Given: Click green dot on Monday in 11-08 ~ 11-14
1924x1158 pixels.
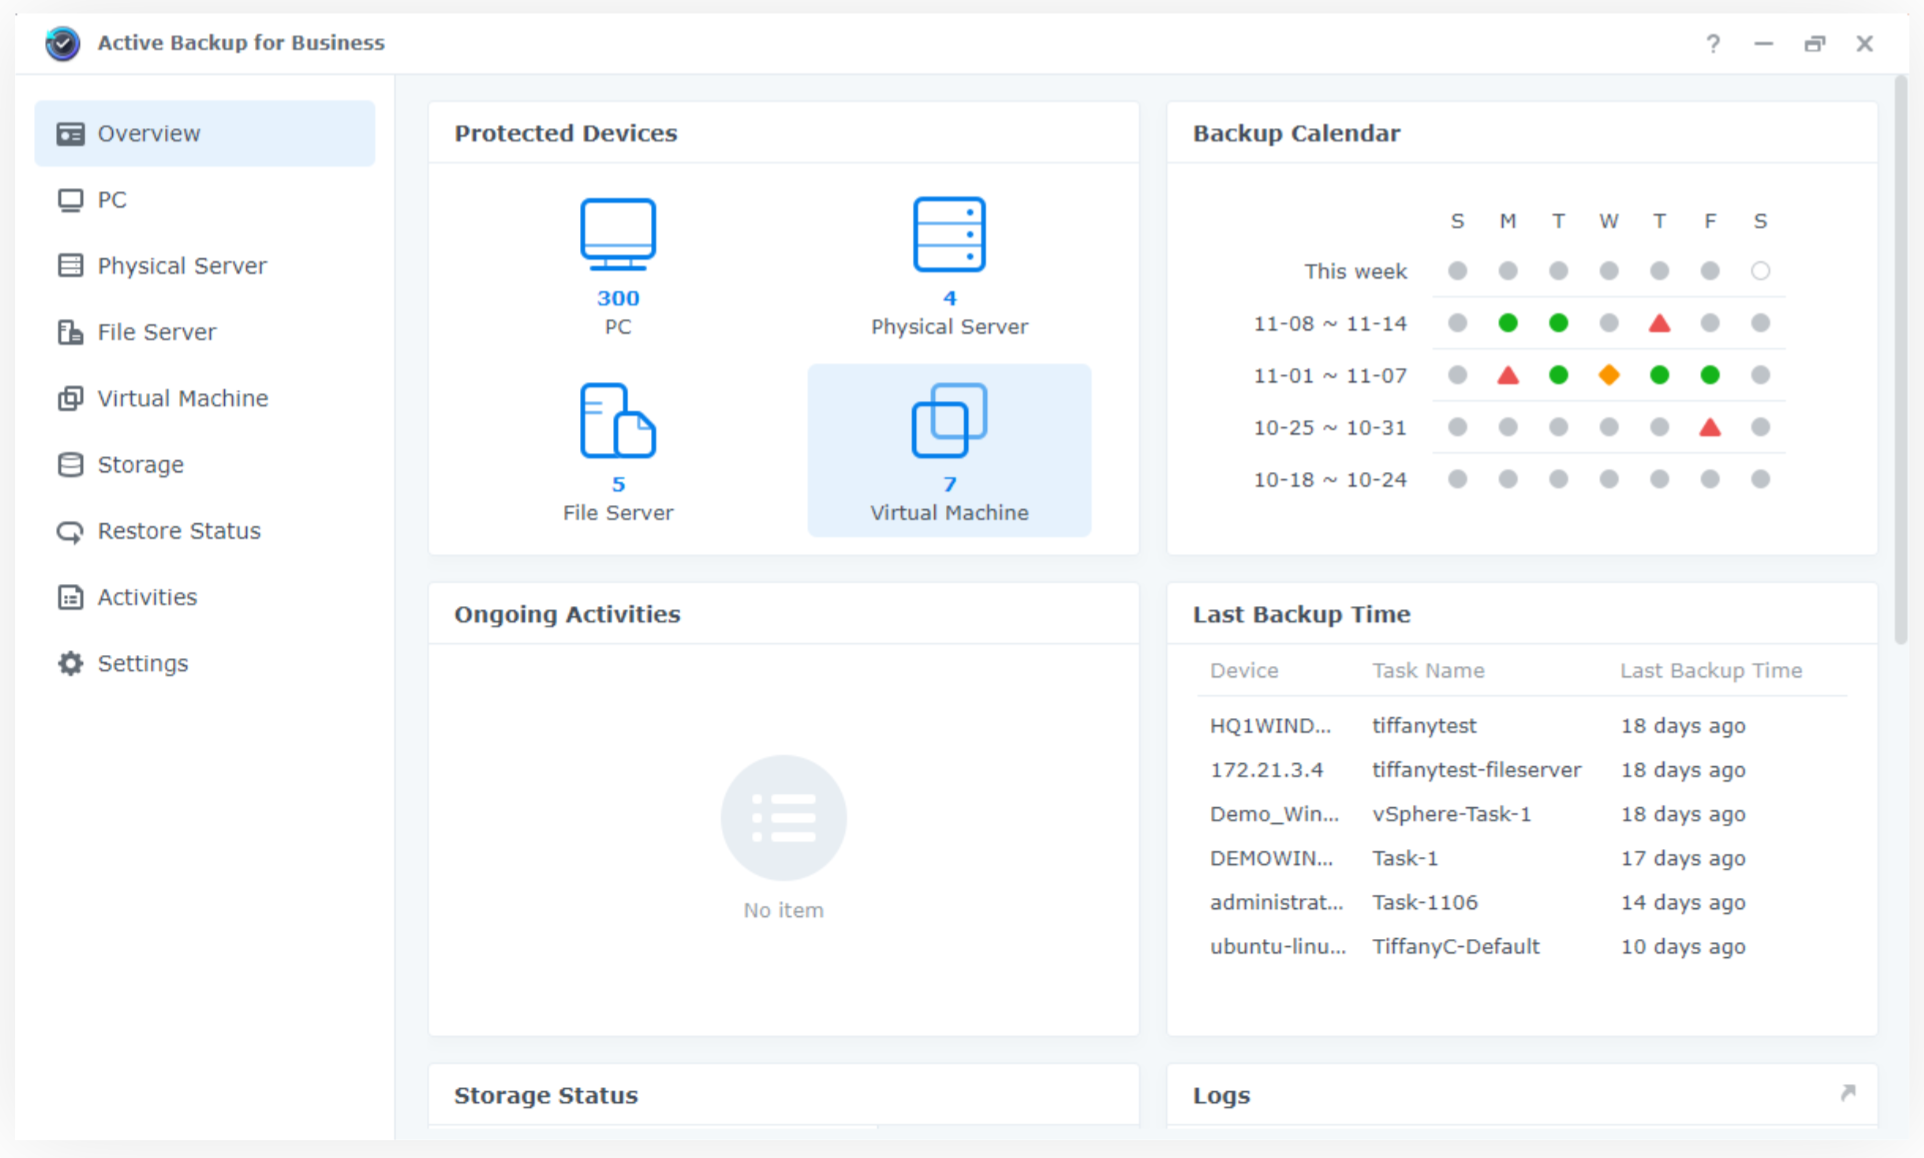Looking at the screenshot, I should coord(1508,323).
